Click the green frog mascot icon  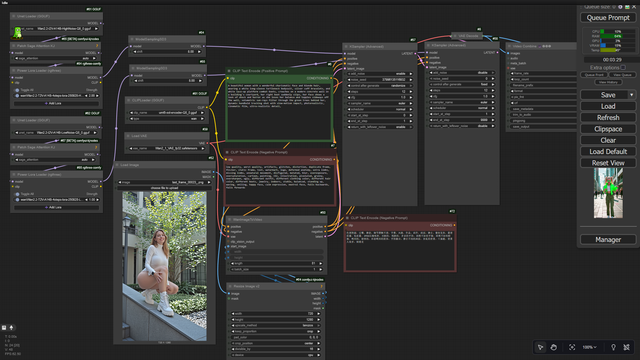pos(17,33)
